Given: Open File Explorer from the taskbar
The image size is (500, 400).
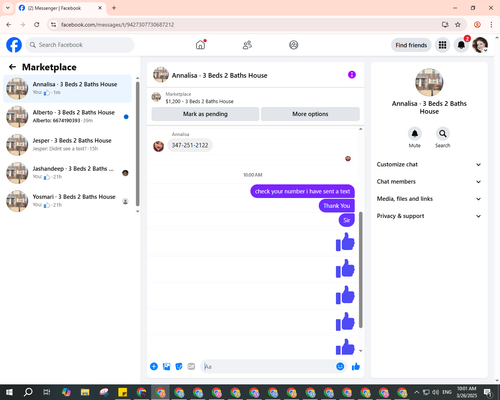Looking at the screenshot, I should point(85,392).
